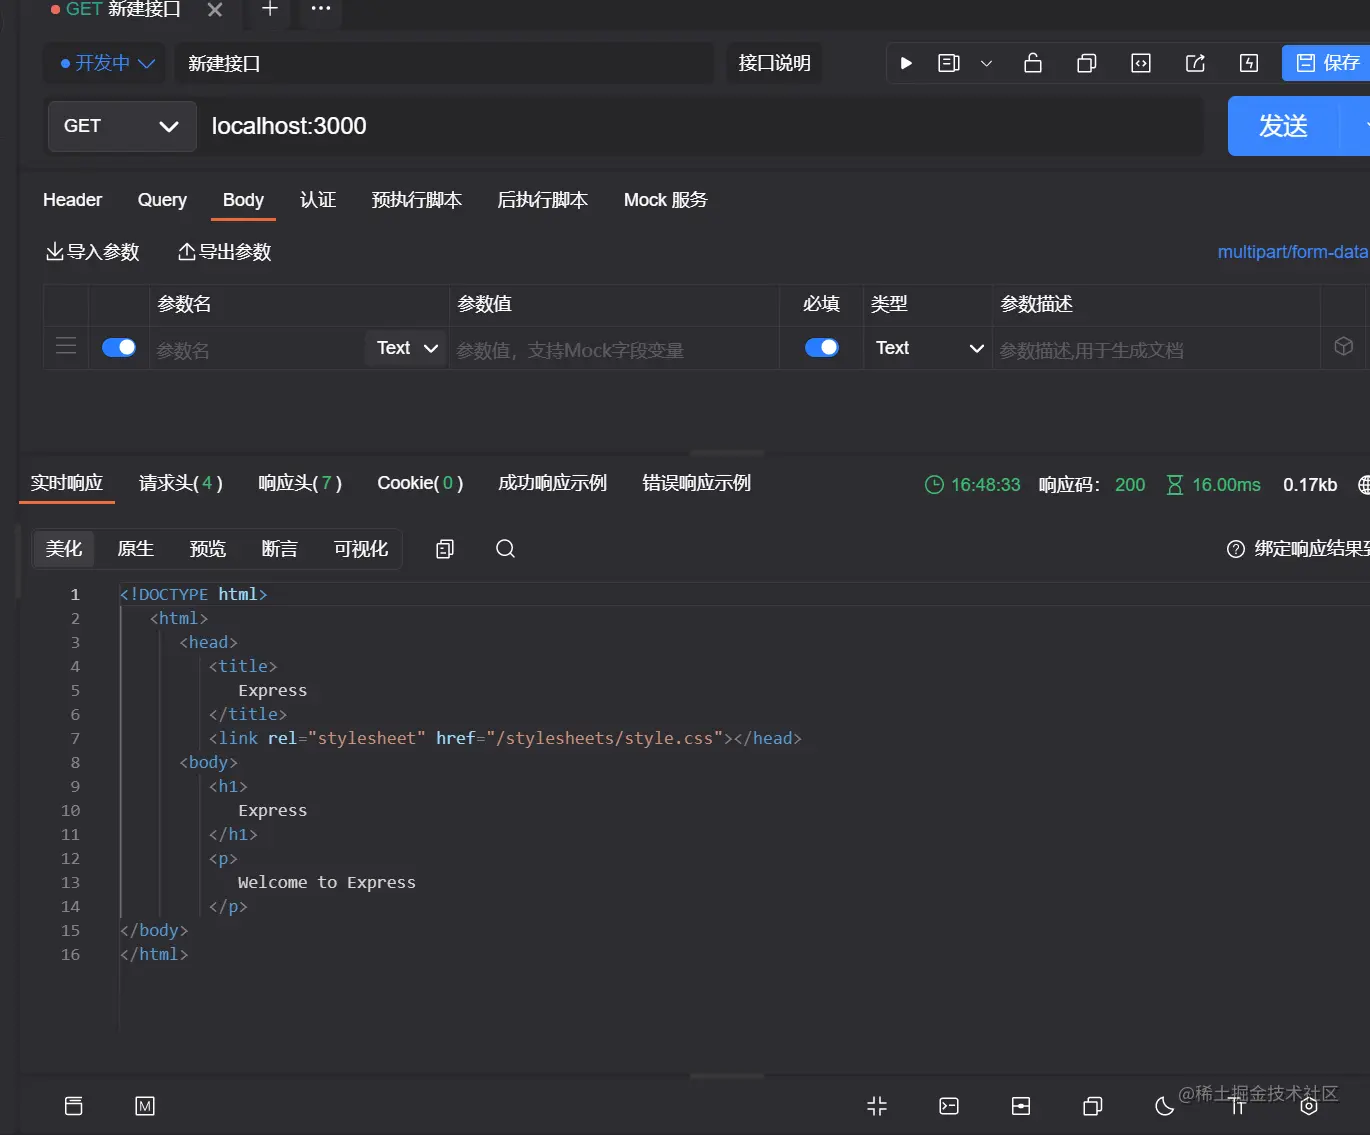Open the Cookie(0) tab
Screen dimensions: 1370x1135
point(420,483)
